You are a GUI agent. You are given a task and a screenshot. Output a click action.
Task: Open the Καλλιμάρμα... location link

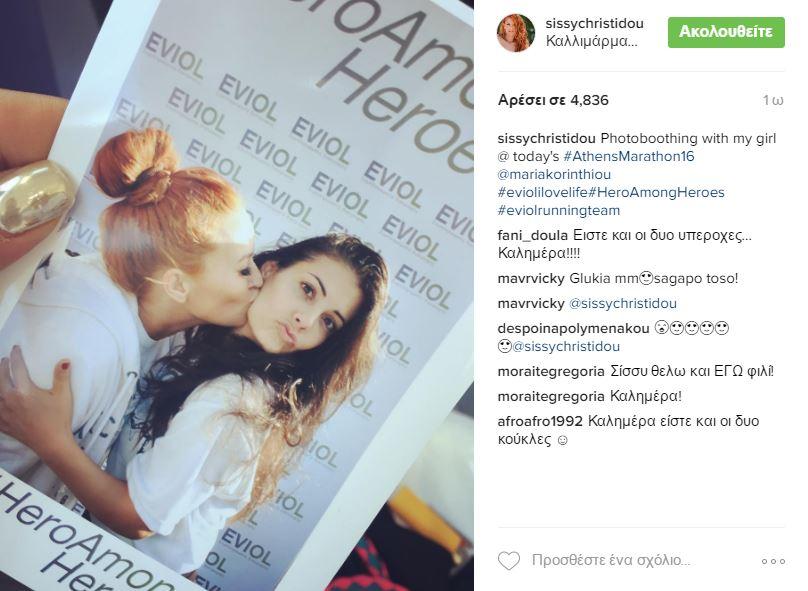592,41
